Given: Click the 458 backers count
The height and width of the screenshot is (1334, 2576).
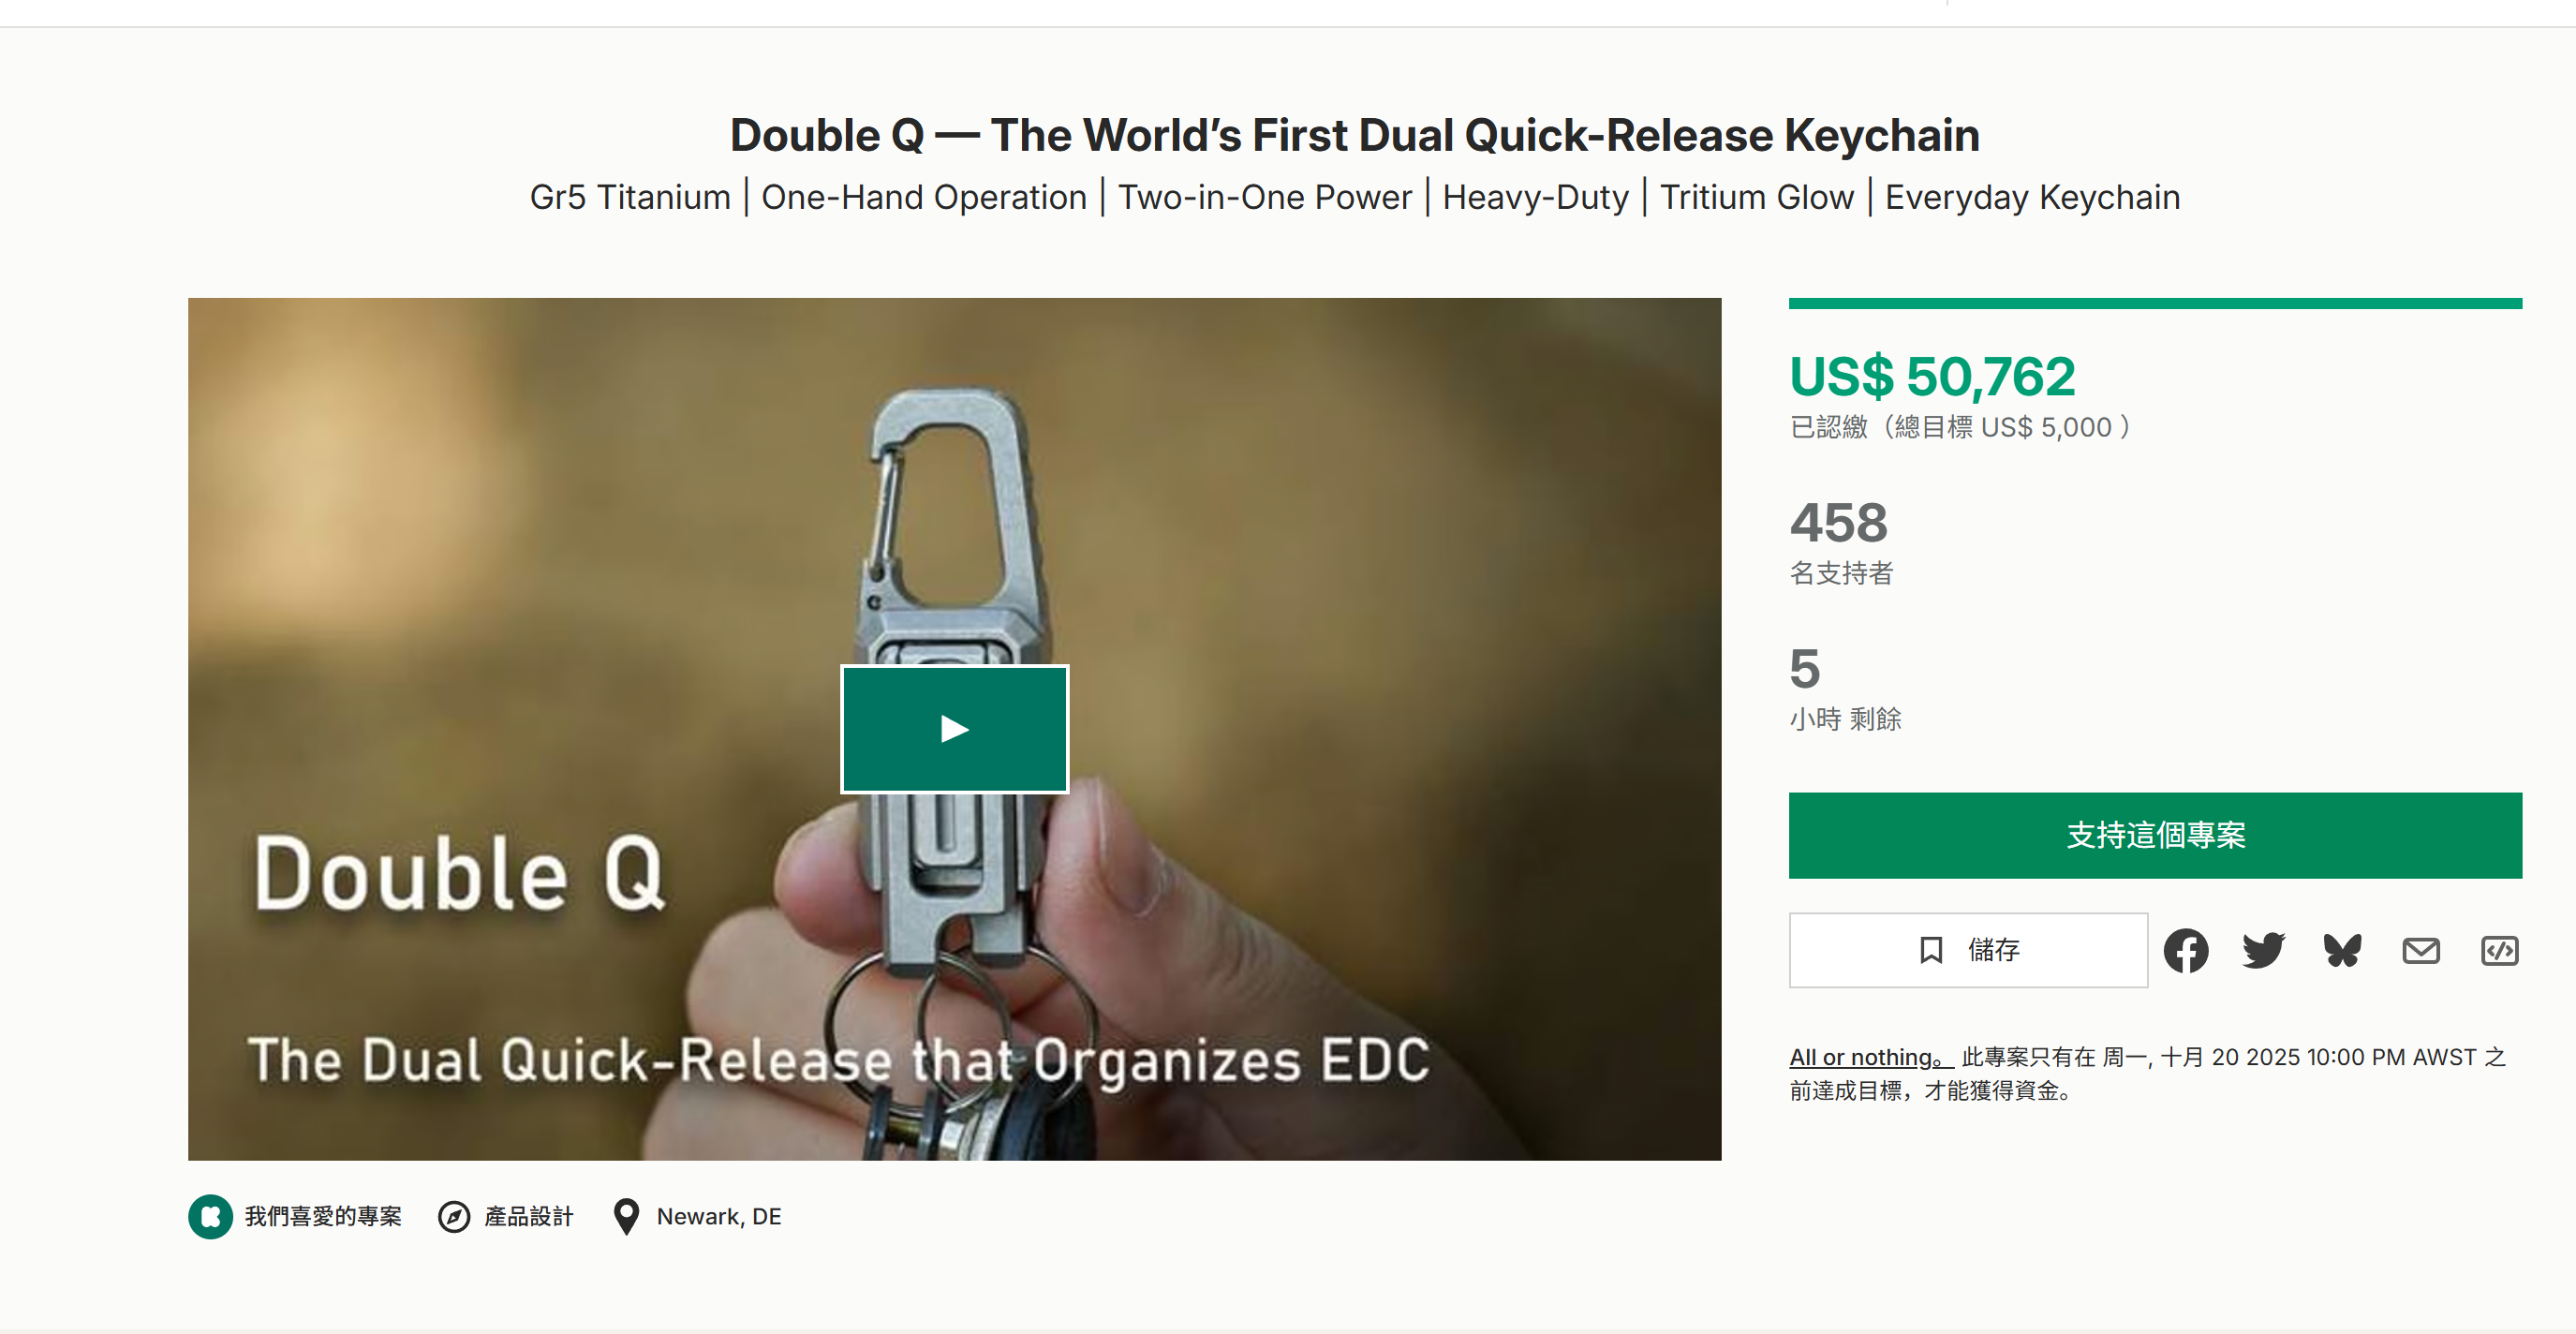Looking at the screenshot, I should pos(1838,523).
